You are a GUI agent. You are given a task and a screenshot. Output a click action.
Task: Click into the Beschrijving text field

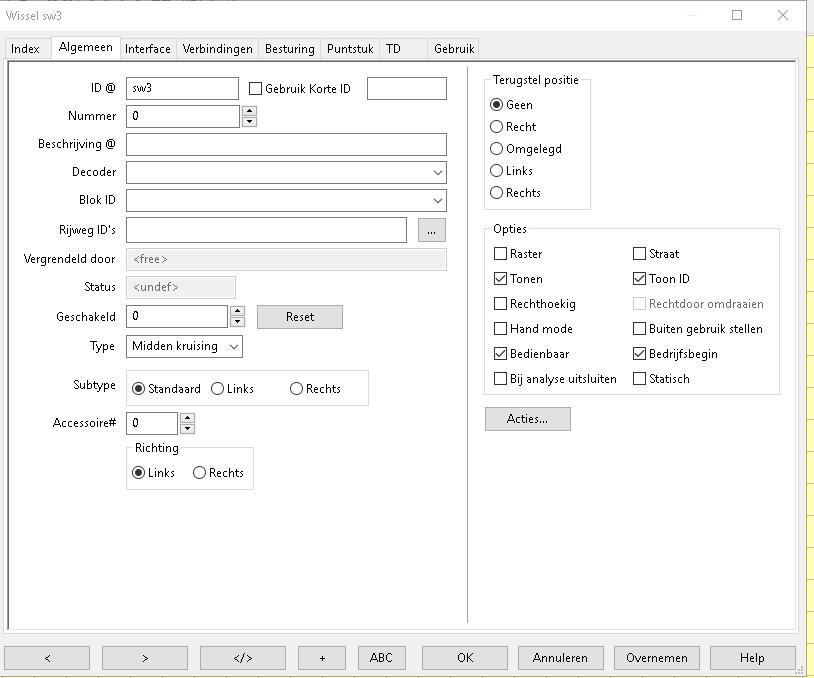(x=286, y=144)
